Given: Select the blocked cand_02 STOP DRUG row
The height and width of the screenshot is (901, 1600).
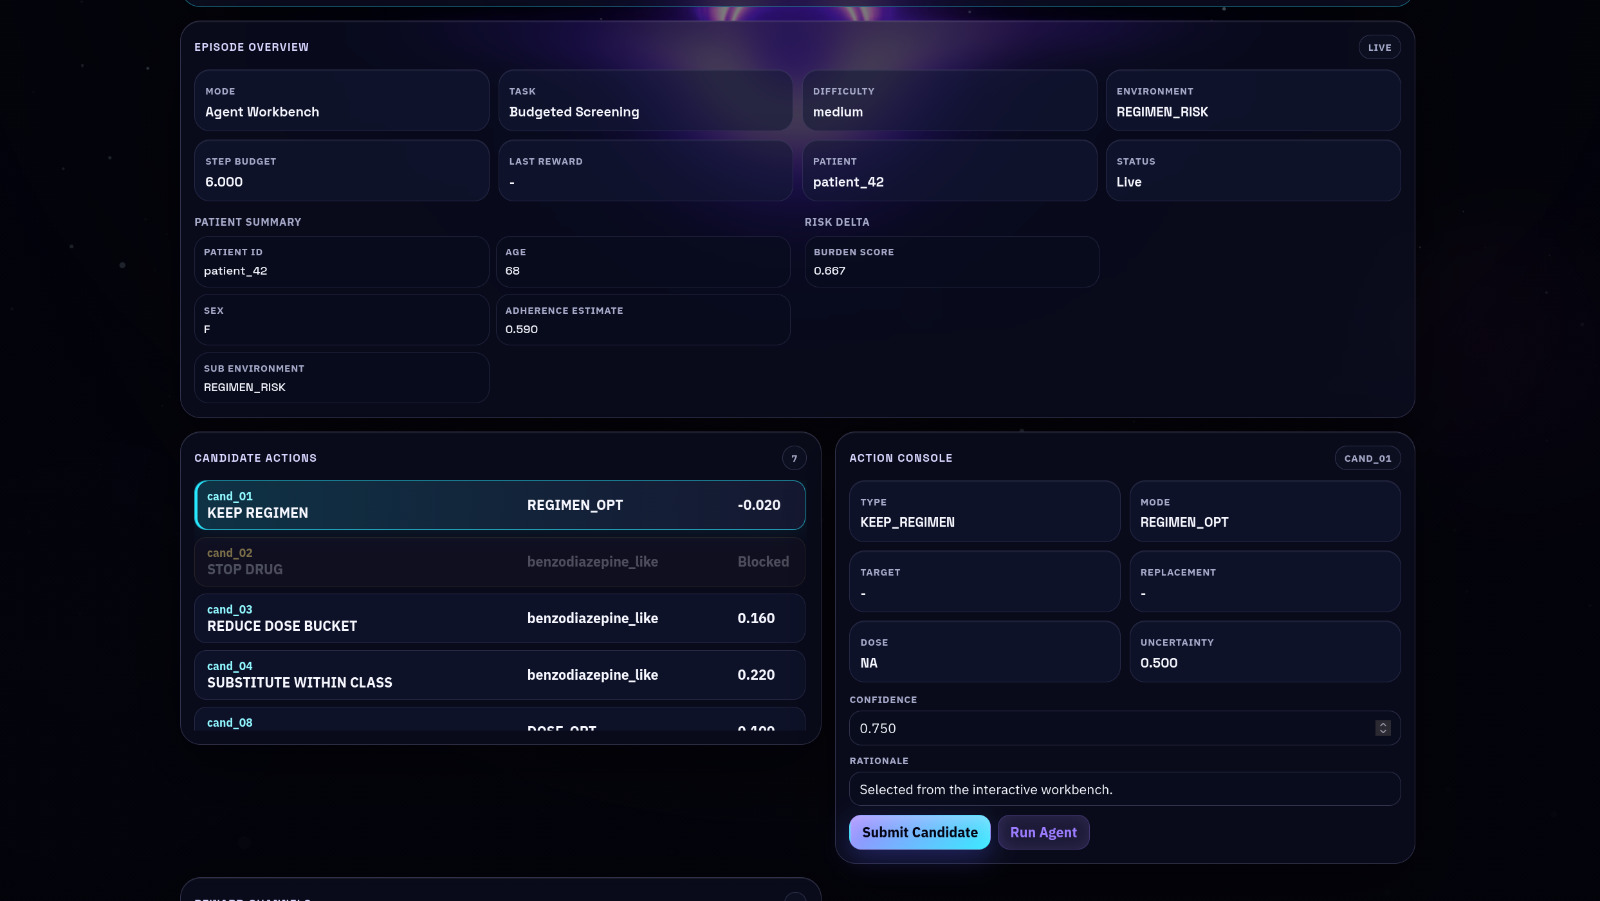Looking at the screenshot, I should [x=500, y=562].
